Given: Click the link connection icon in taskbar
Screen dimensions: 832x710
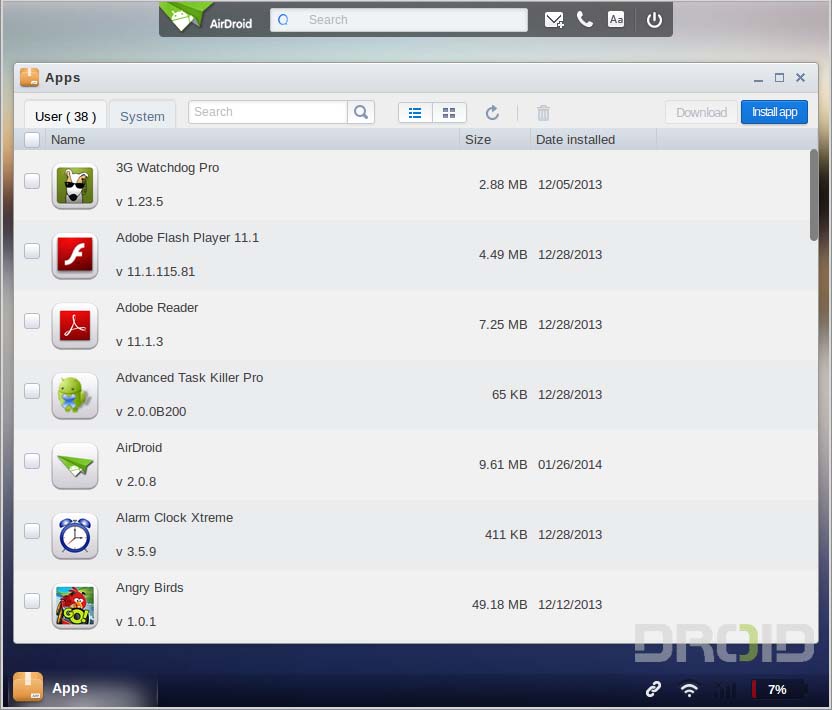Looking at the screenshot, I should click(653, 689).
